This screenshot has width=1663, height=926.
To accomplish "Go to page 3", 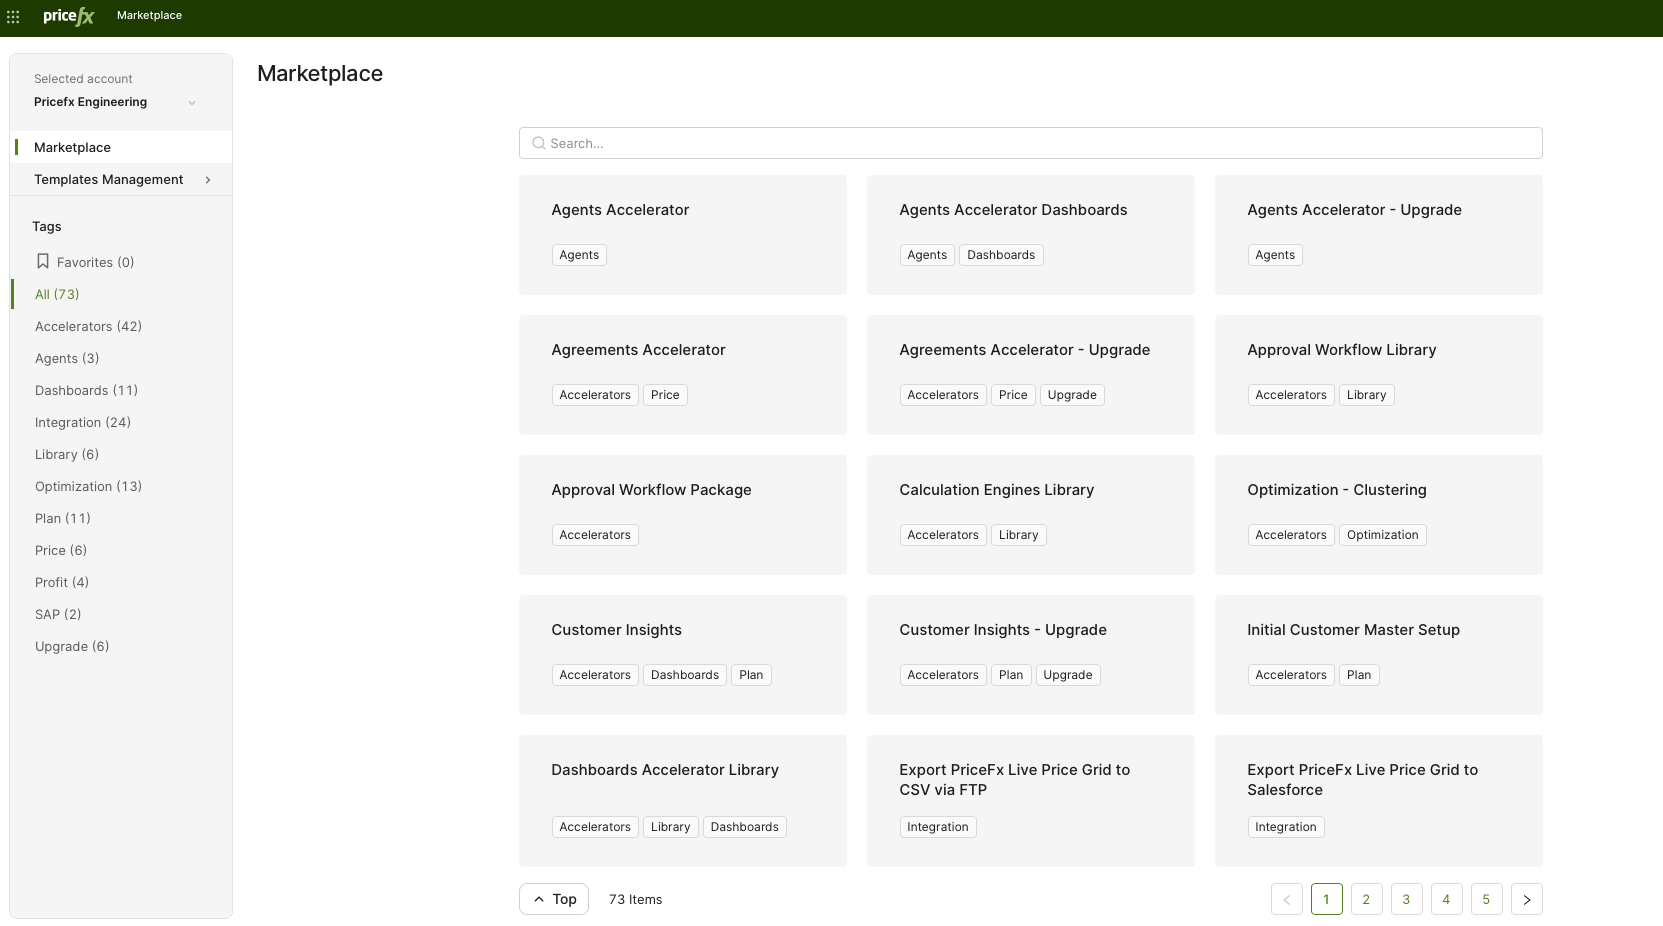I will pyautogui.click(x=1407, y=899).
